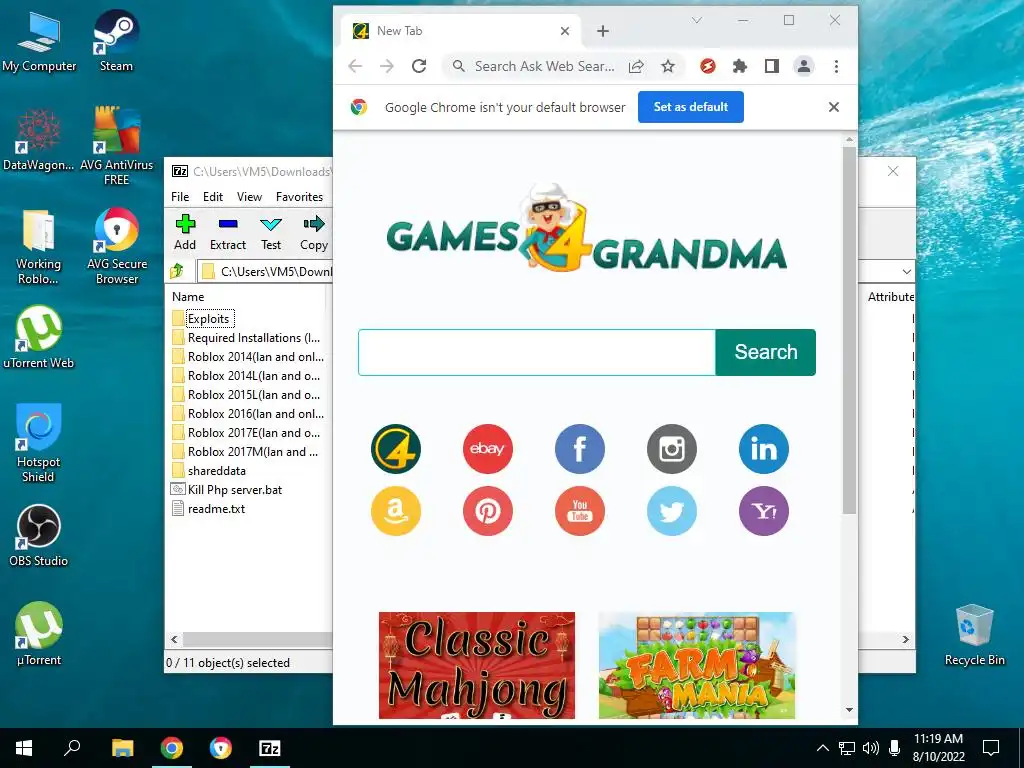The image size is (1024, 768).
Task: Toggle the Chrome side panel icon
Action: click(772, 66)
